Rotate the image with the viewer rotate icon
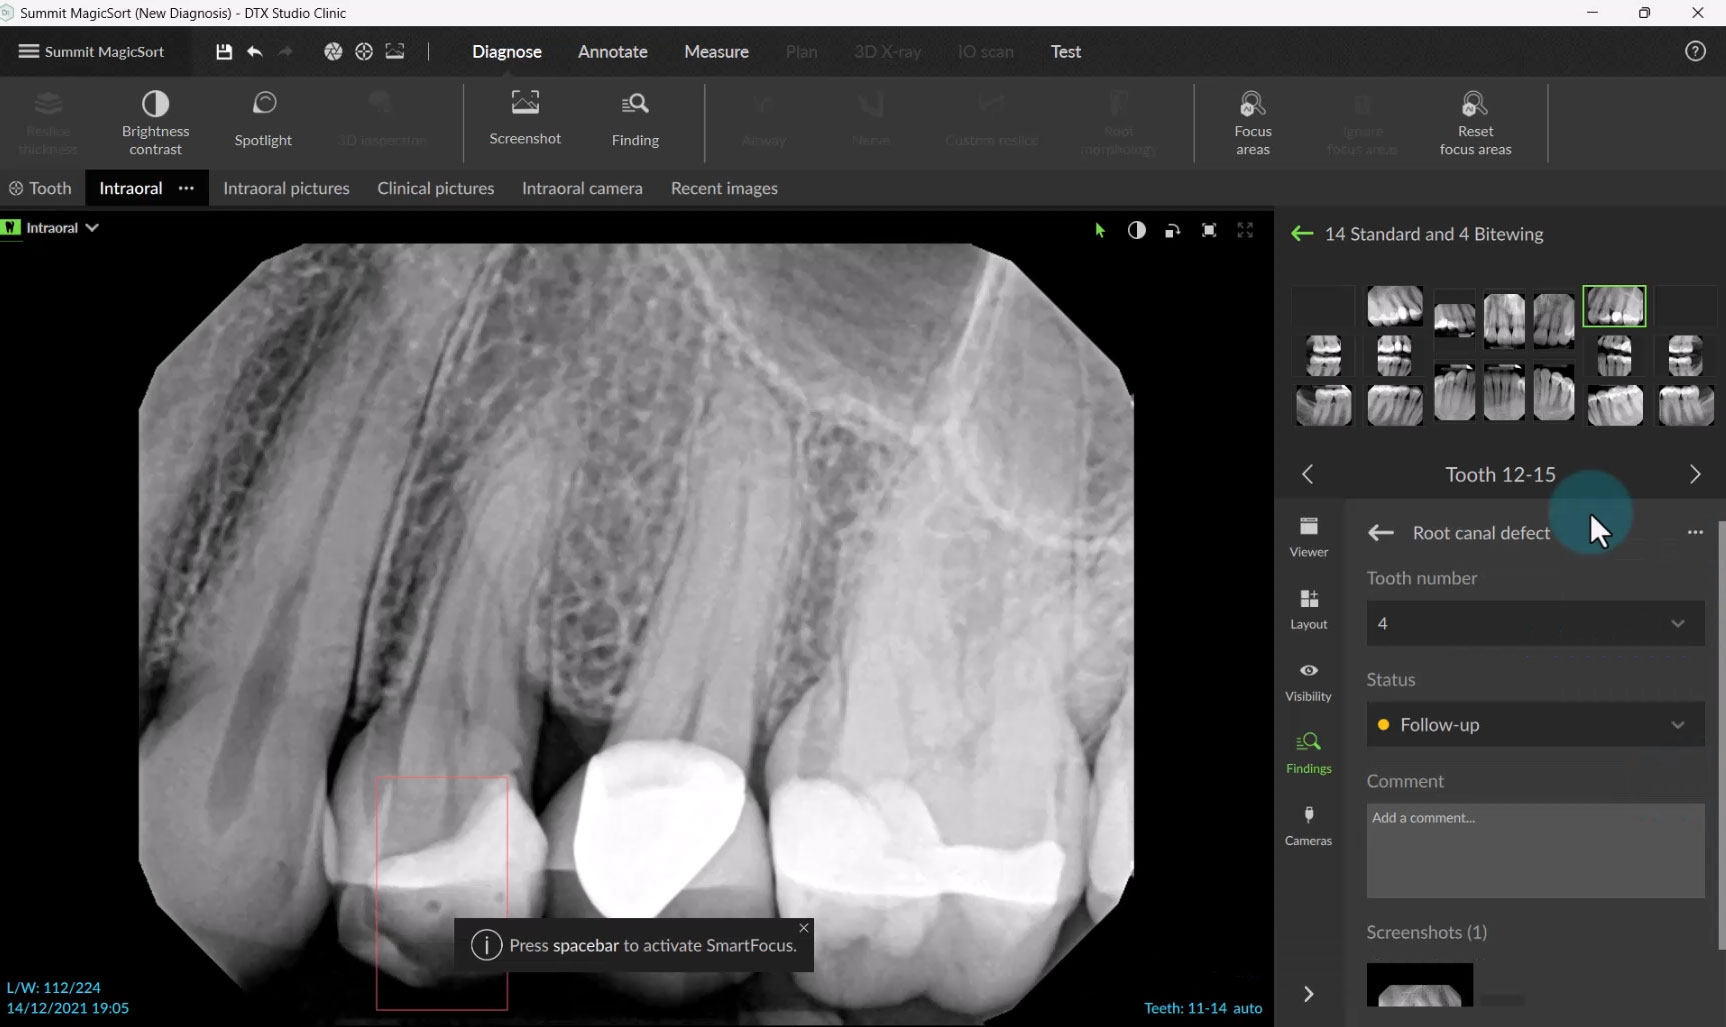Image resolution: width=1726 pixels, height=1027 pixels. point(1172,230)
